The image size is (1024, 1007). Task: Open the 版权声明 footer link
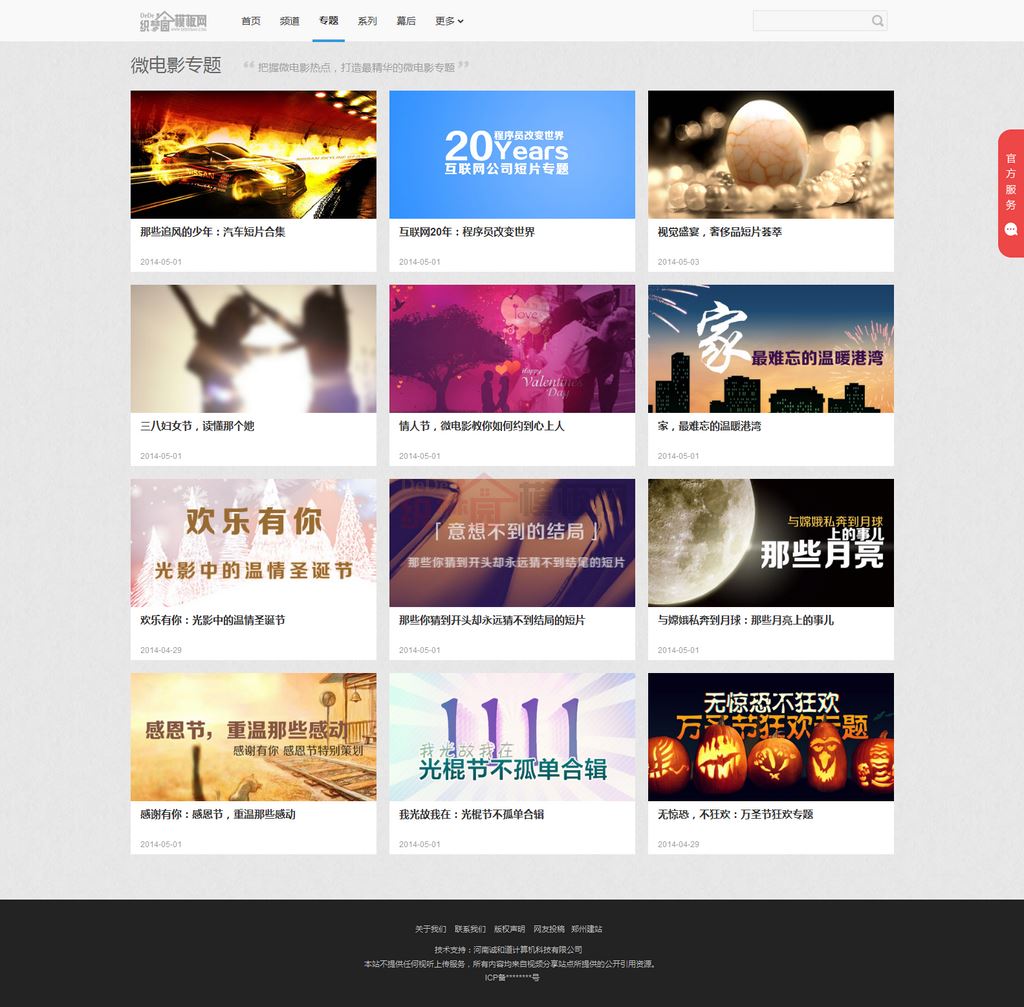(x=509, y=929)
